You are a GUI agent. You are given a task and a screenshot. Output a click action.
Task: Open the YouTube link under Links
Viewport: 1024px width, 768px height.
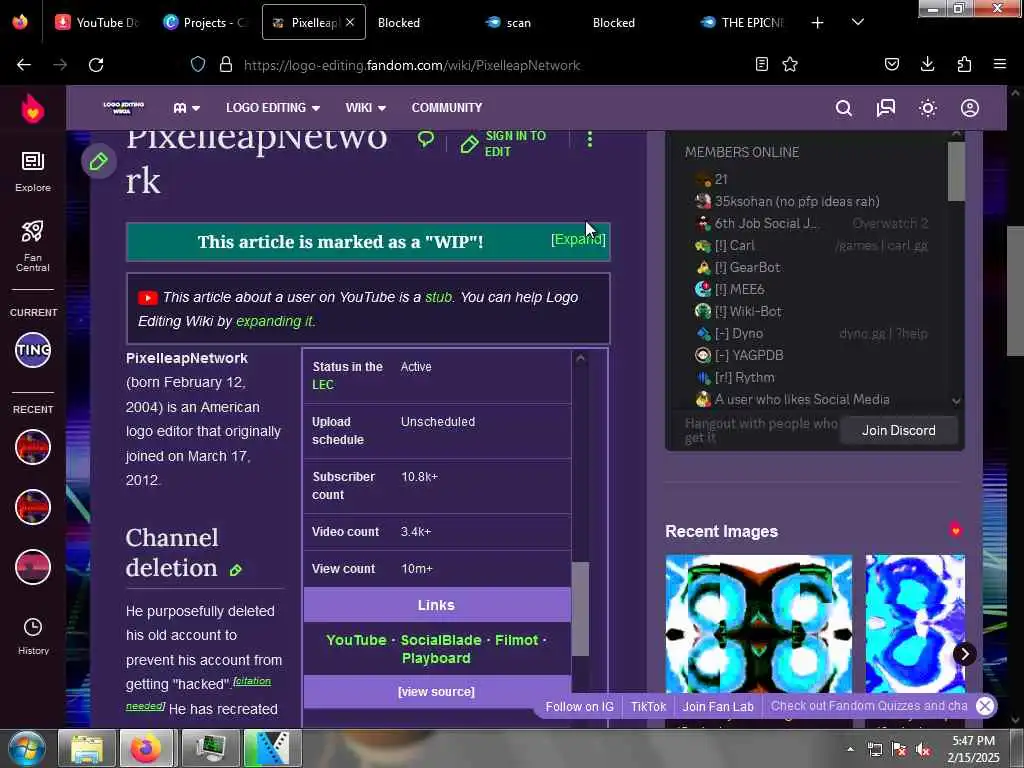(356, 640)
